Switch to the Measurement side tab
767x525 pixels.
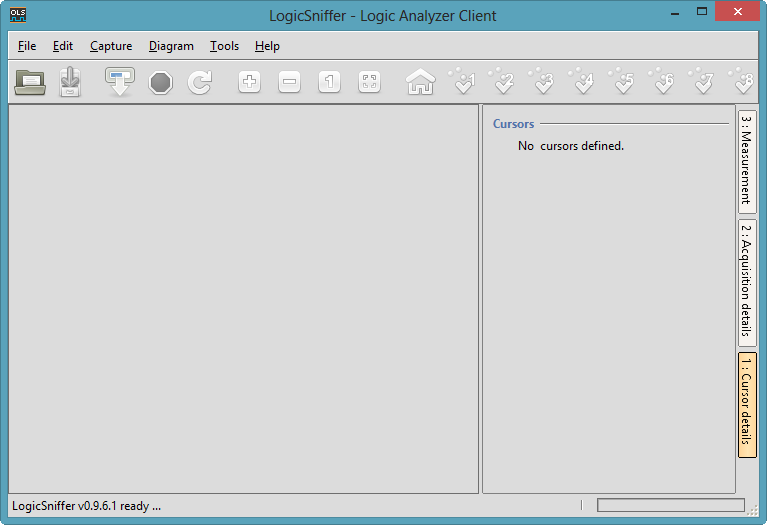tap(747, 159)
